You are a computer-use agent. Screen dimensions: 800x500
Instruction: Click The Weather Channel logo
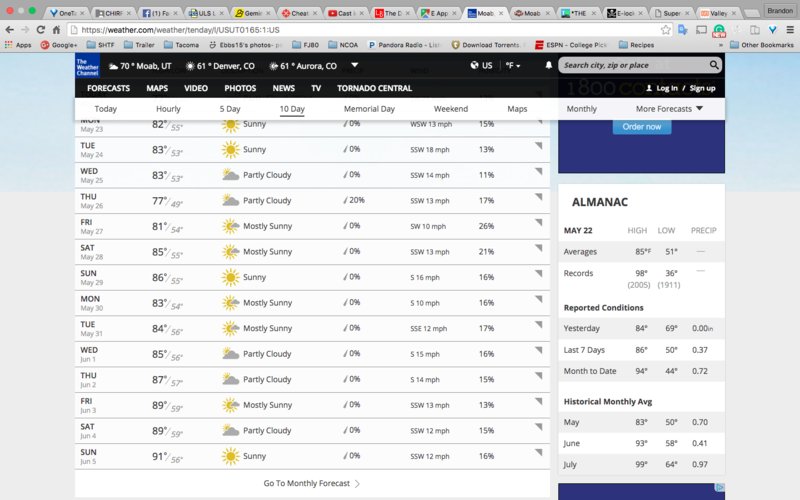point(87,66)
